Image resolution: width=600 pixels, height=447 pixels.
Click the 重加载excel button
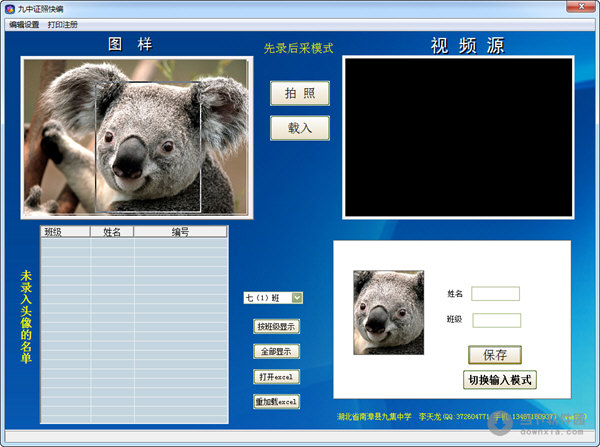click(x=276, y=401)
